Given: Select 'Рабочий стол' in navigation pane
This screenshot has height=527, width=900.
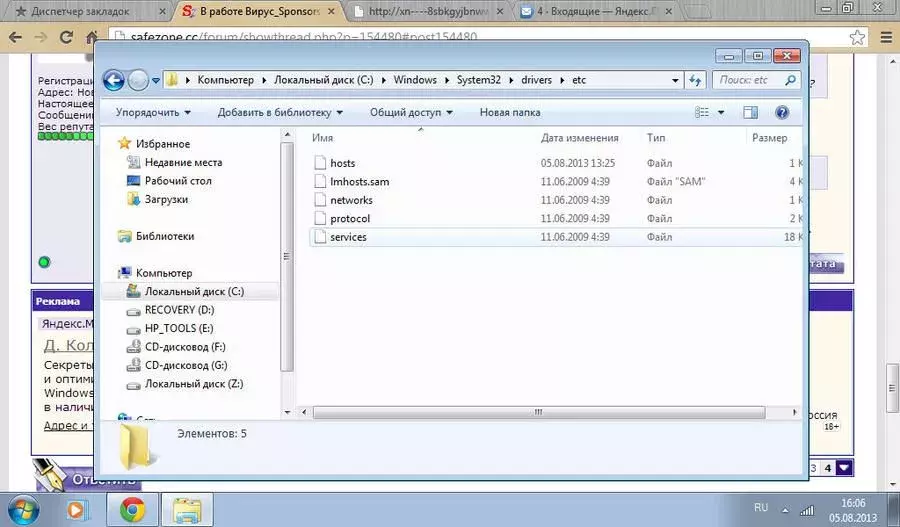Looking at the screenshot, I should 178,181.
